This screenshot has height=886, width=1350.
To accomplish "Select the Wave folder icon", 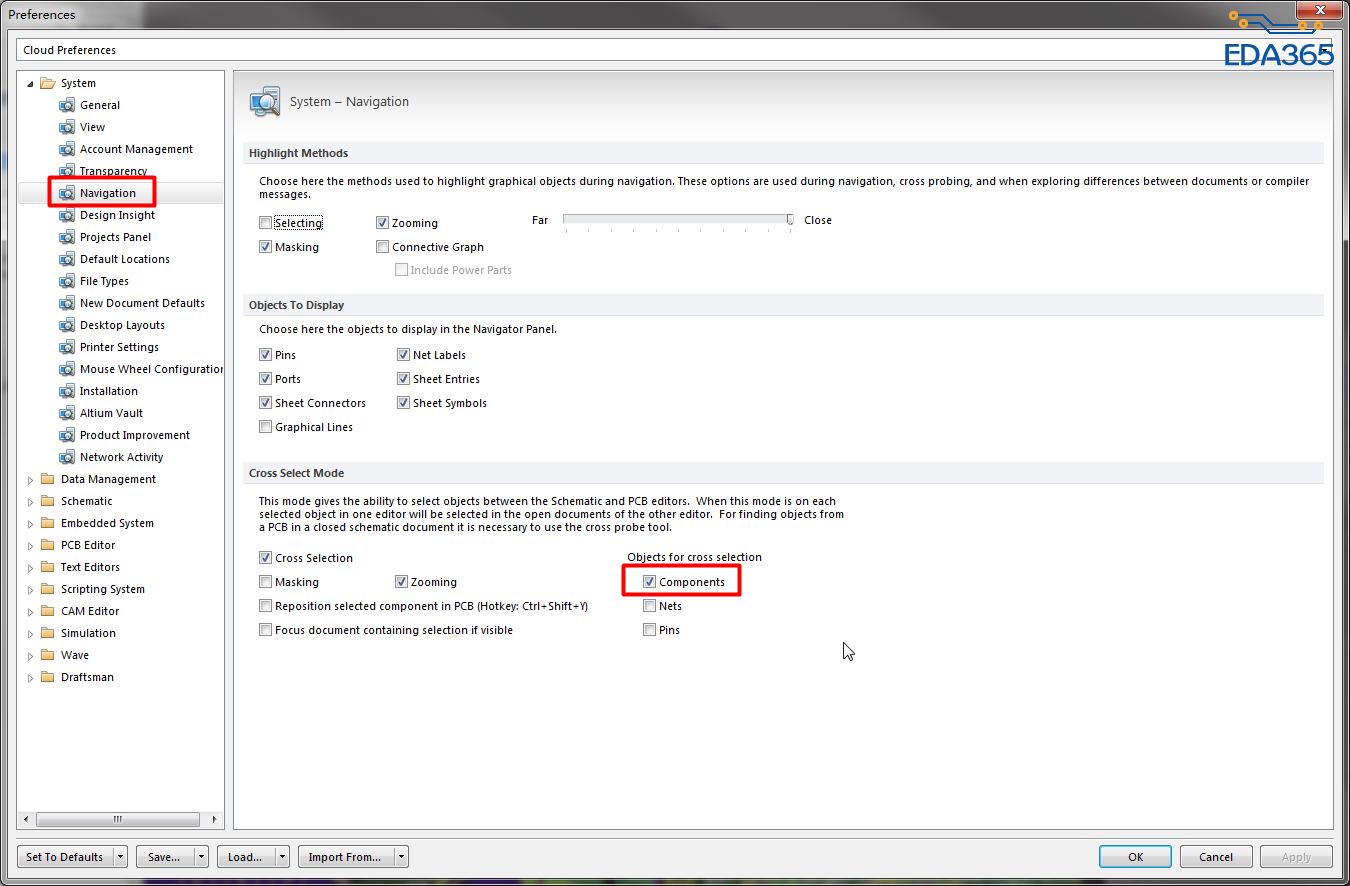I will (47, 655).
